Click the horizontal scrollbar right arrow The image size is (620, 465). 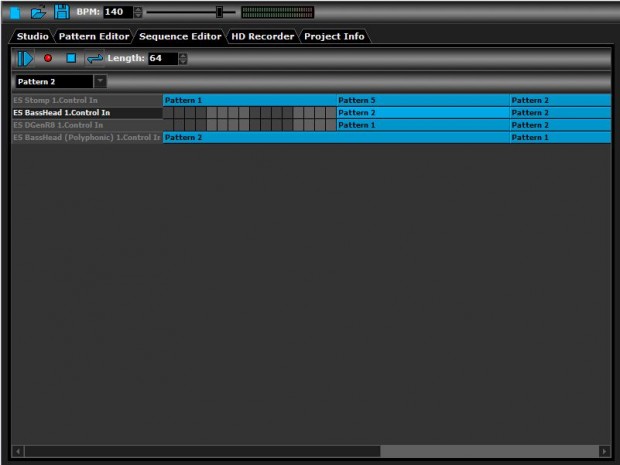click(604, 451)
